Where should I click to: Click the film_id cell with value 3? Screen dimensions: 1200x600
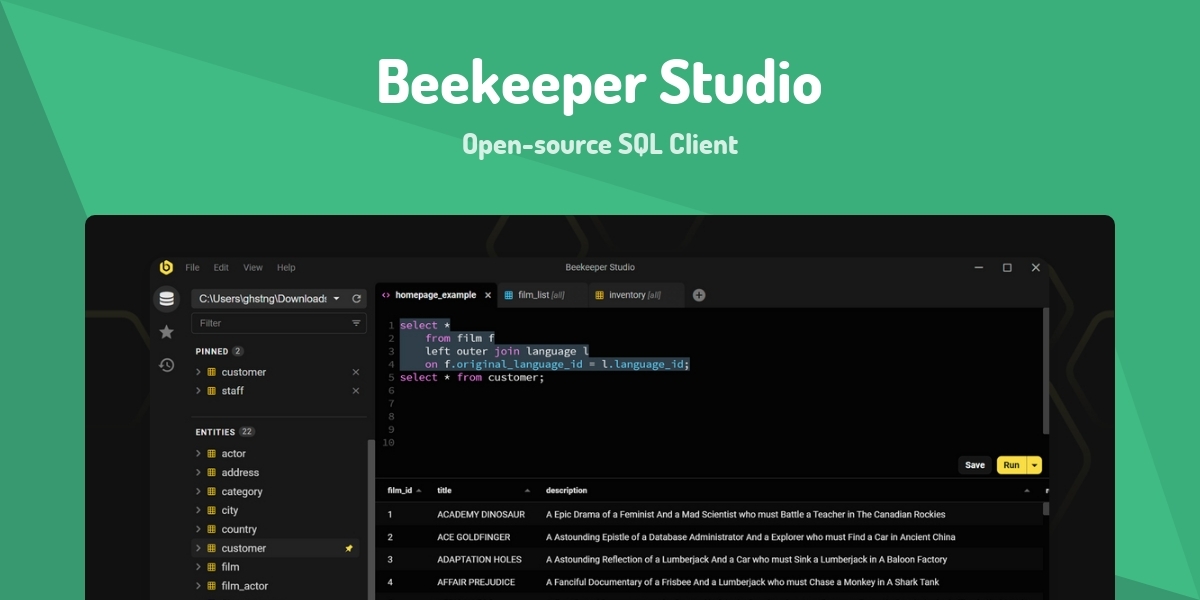coord(390,559)
